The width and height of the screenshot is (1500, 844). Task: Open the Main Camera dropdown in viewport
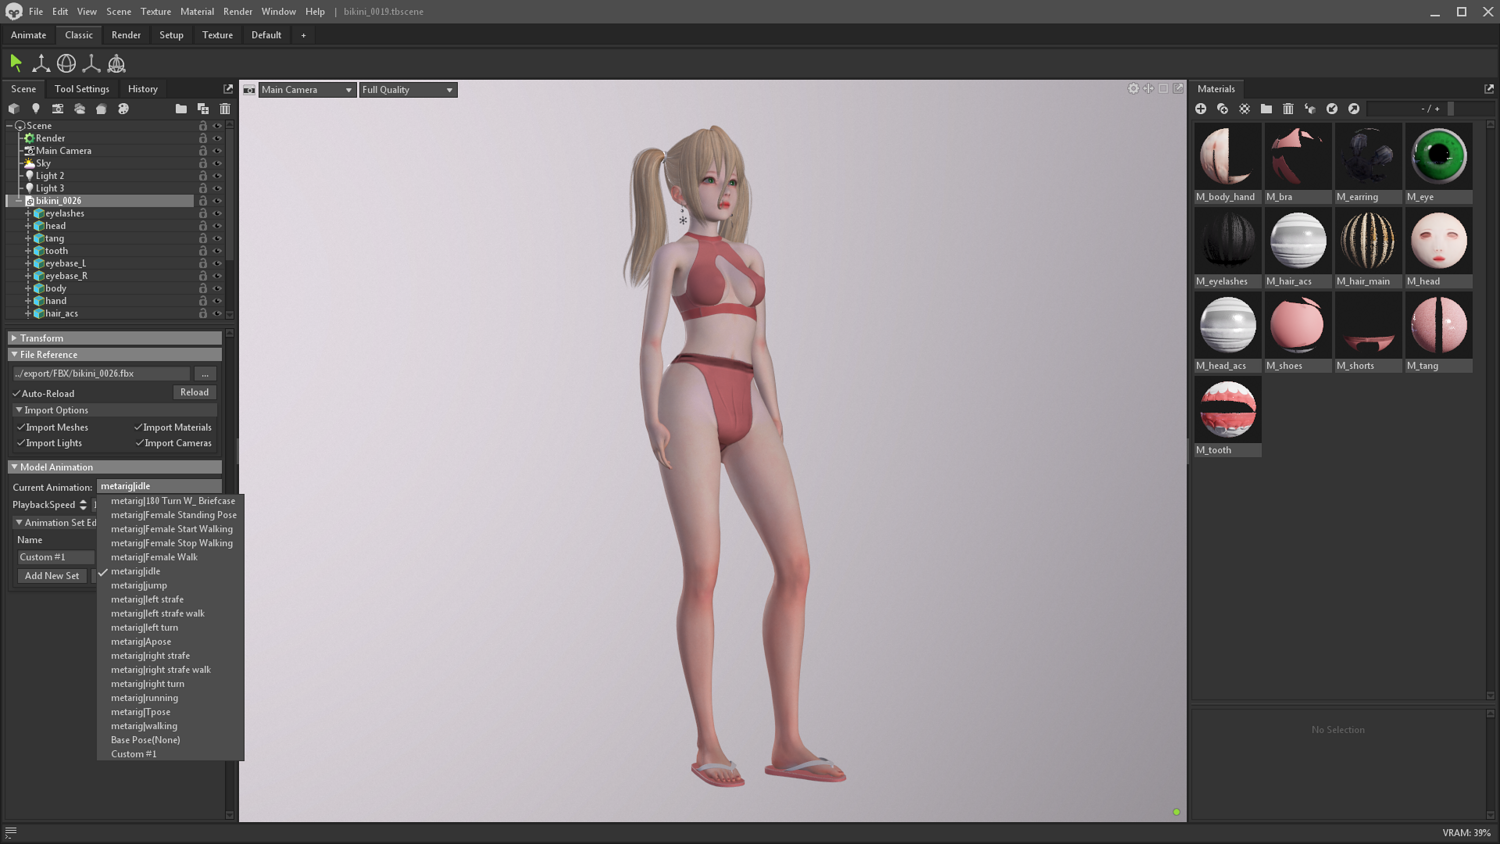tap(307, 90)
